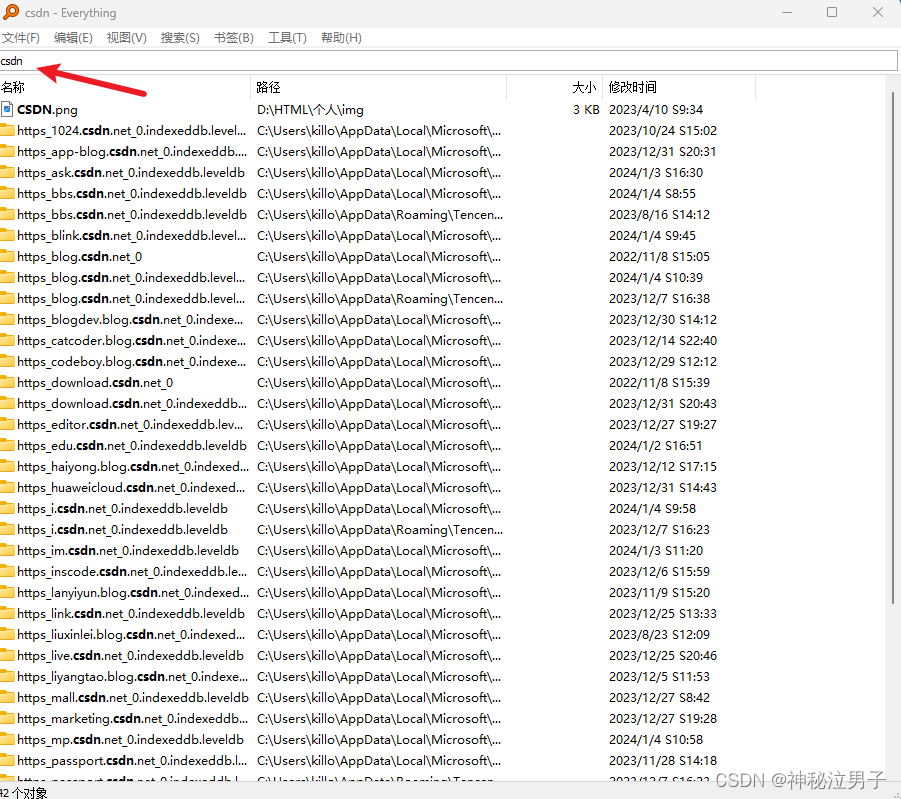The image size is (901, 799).
Task: Click the 3 KB size value
Action: (586, 109)
